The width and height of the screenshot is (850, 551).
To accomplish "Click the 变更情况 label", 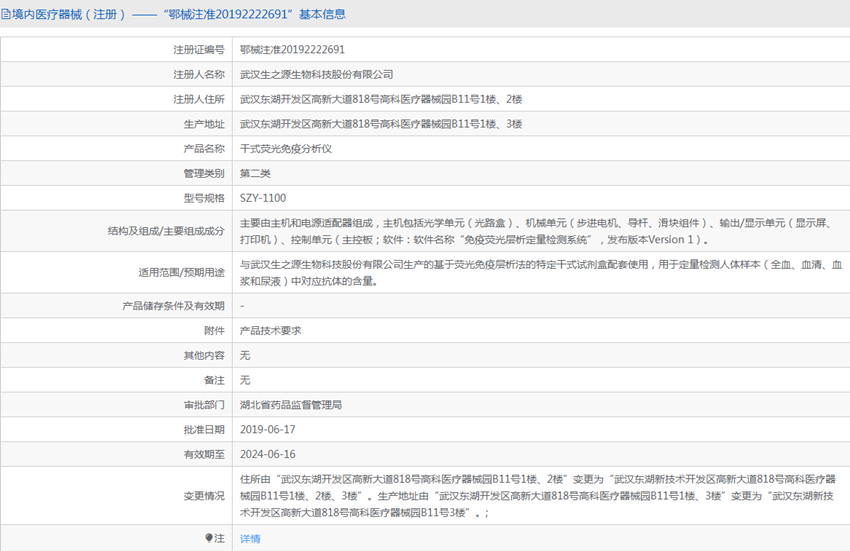I will [x=204, y=496].
